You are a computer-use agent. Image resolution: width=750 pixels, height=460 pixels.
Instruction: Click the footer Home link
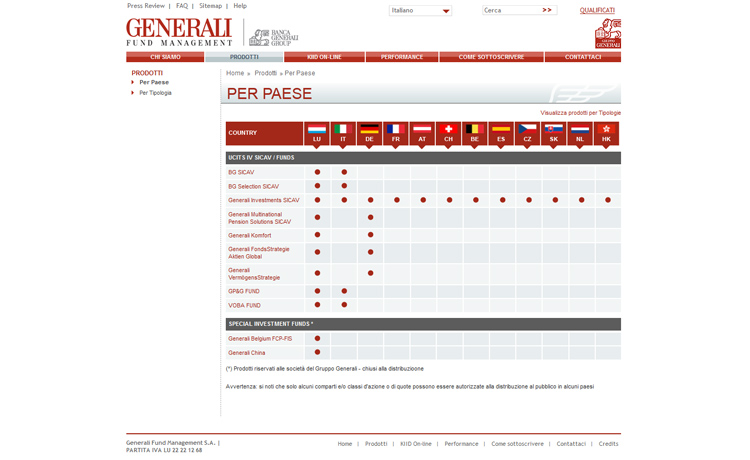click(344, 444)
